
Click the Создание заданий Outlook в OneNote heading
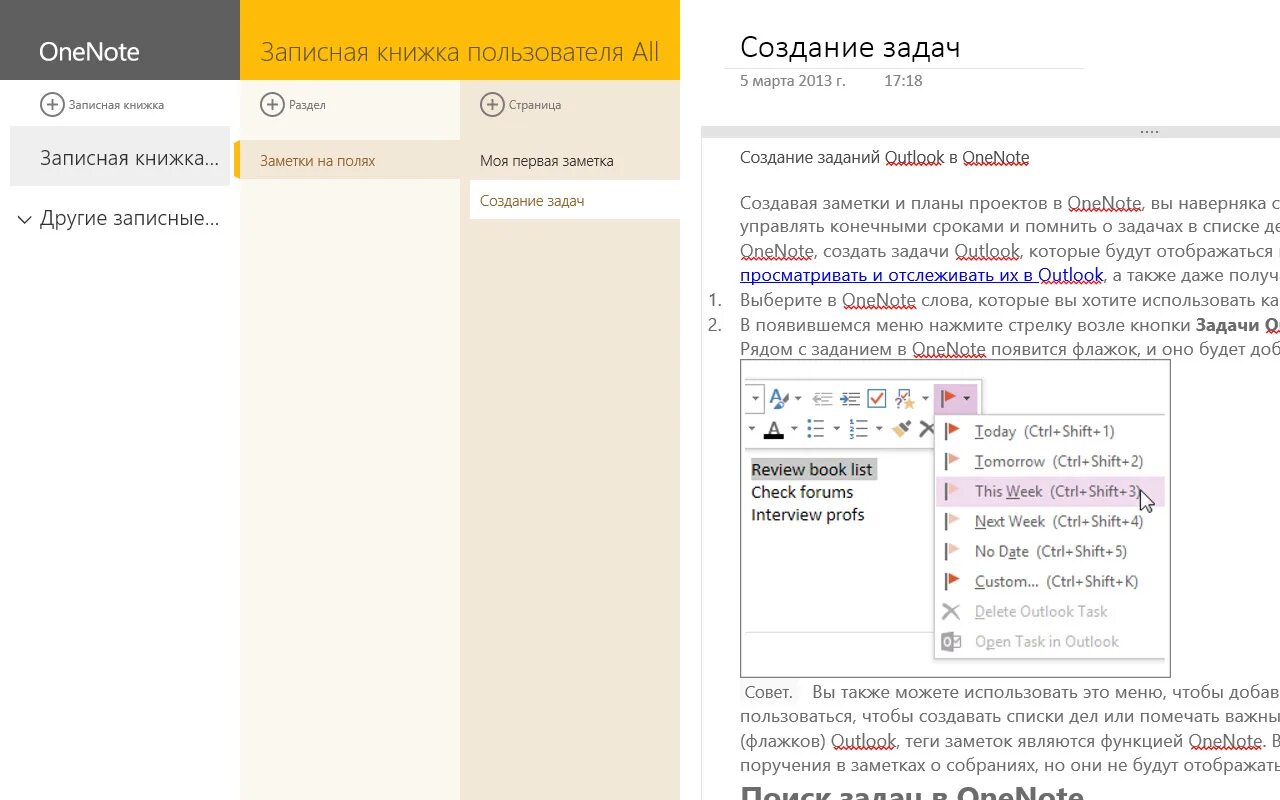(884, 157)
